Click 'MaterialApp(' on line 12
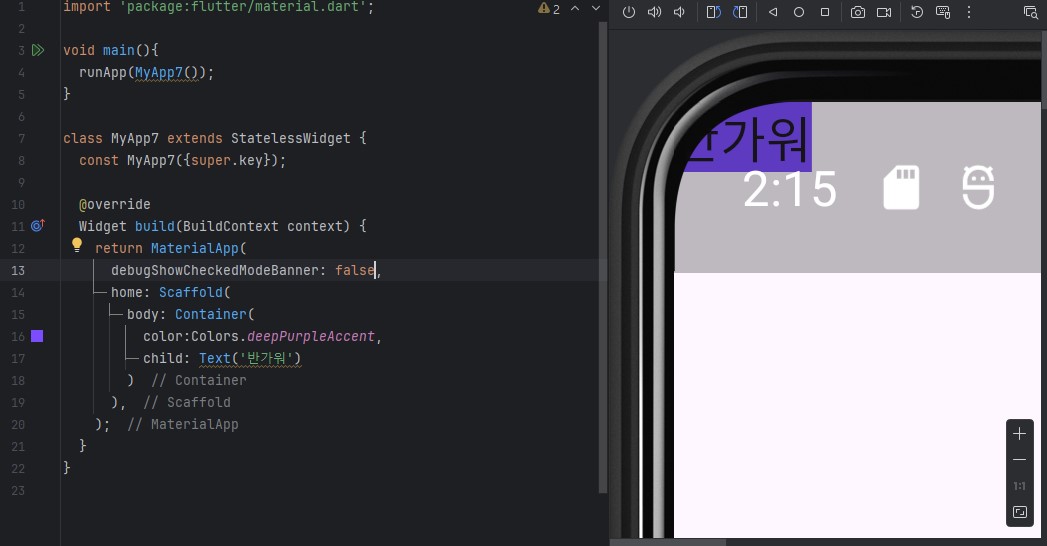This screenshot has width=1047, height=546. (x=198, y=248)
